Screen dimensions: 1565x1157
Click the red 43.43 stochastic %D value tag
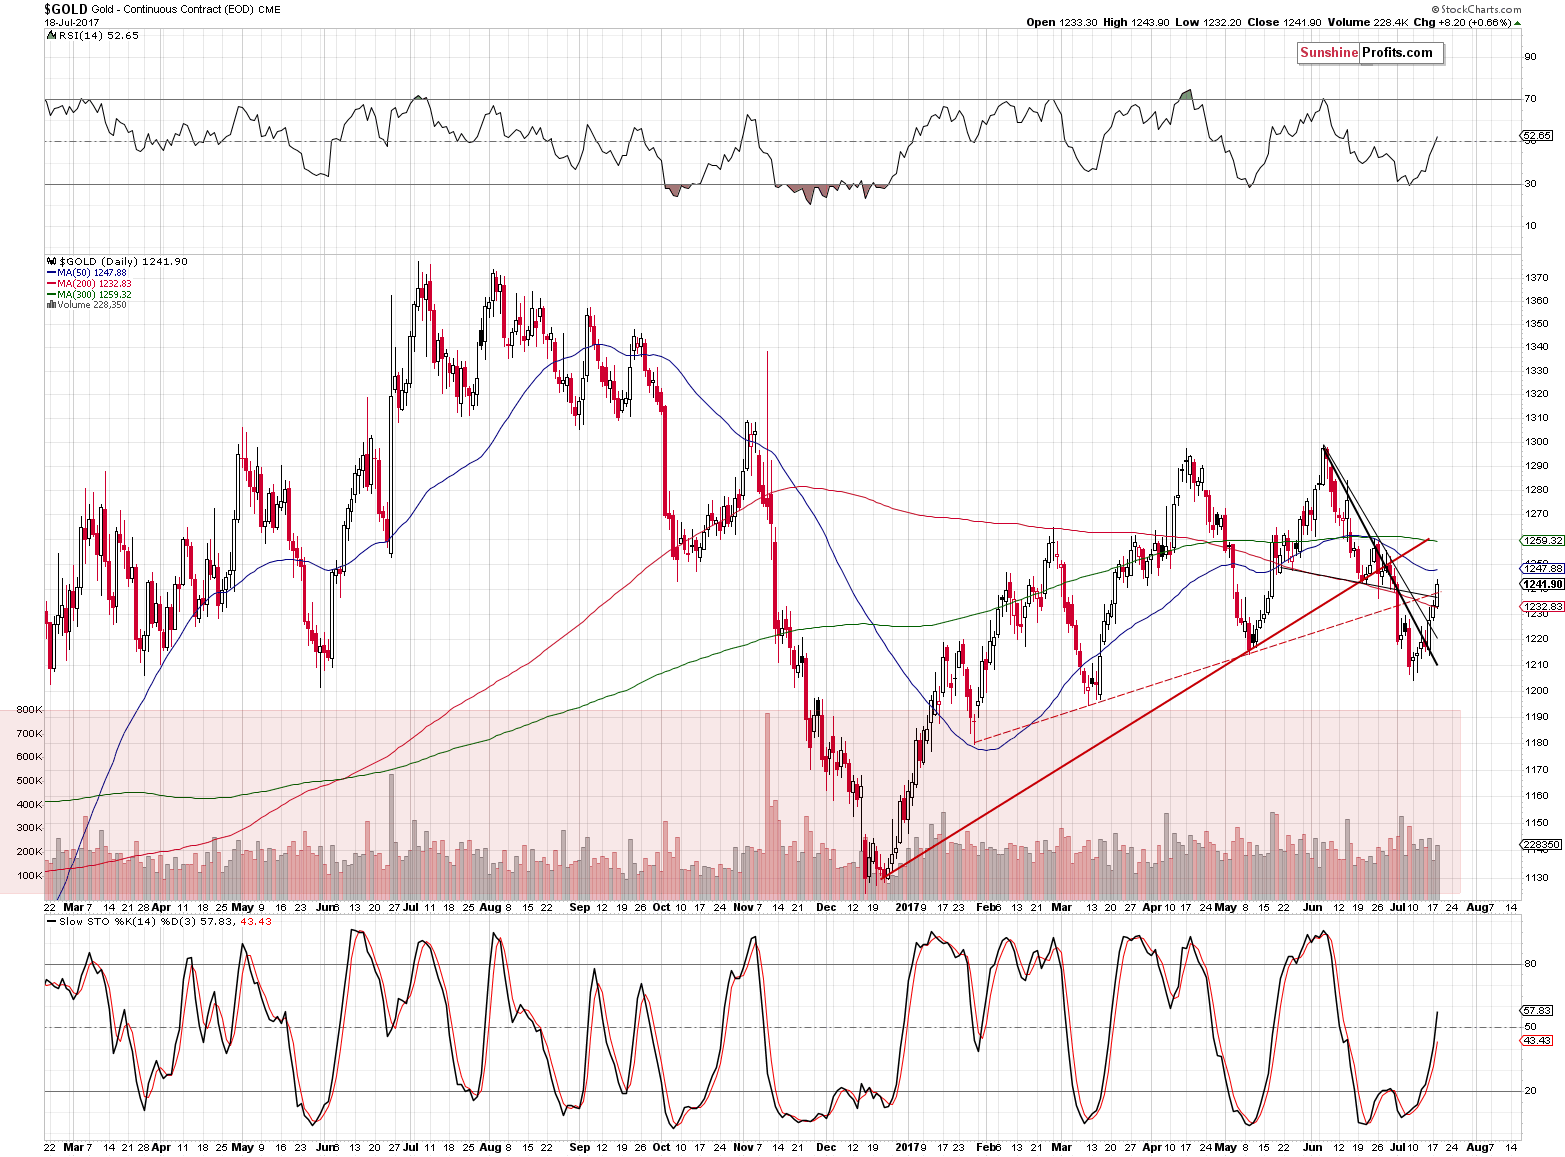point(1537,1040)
